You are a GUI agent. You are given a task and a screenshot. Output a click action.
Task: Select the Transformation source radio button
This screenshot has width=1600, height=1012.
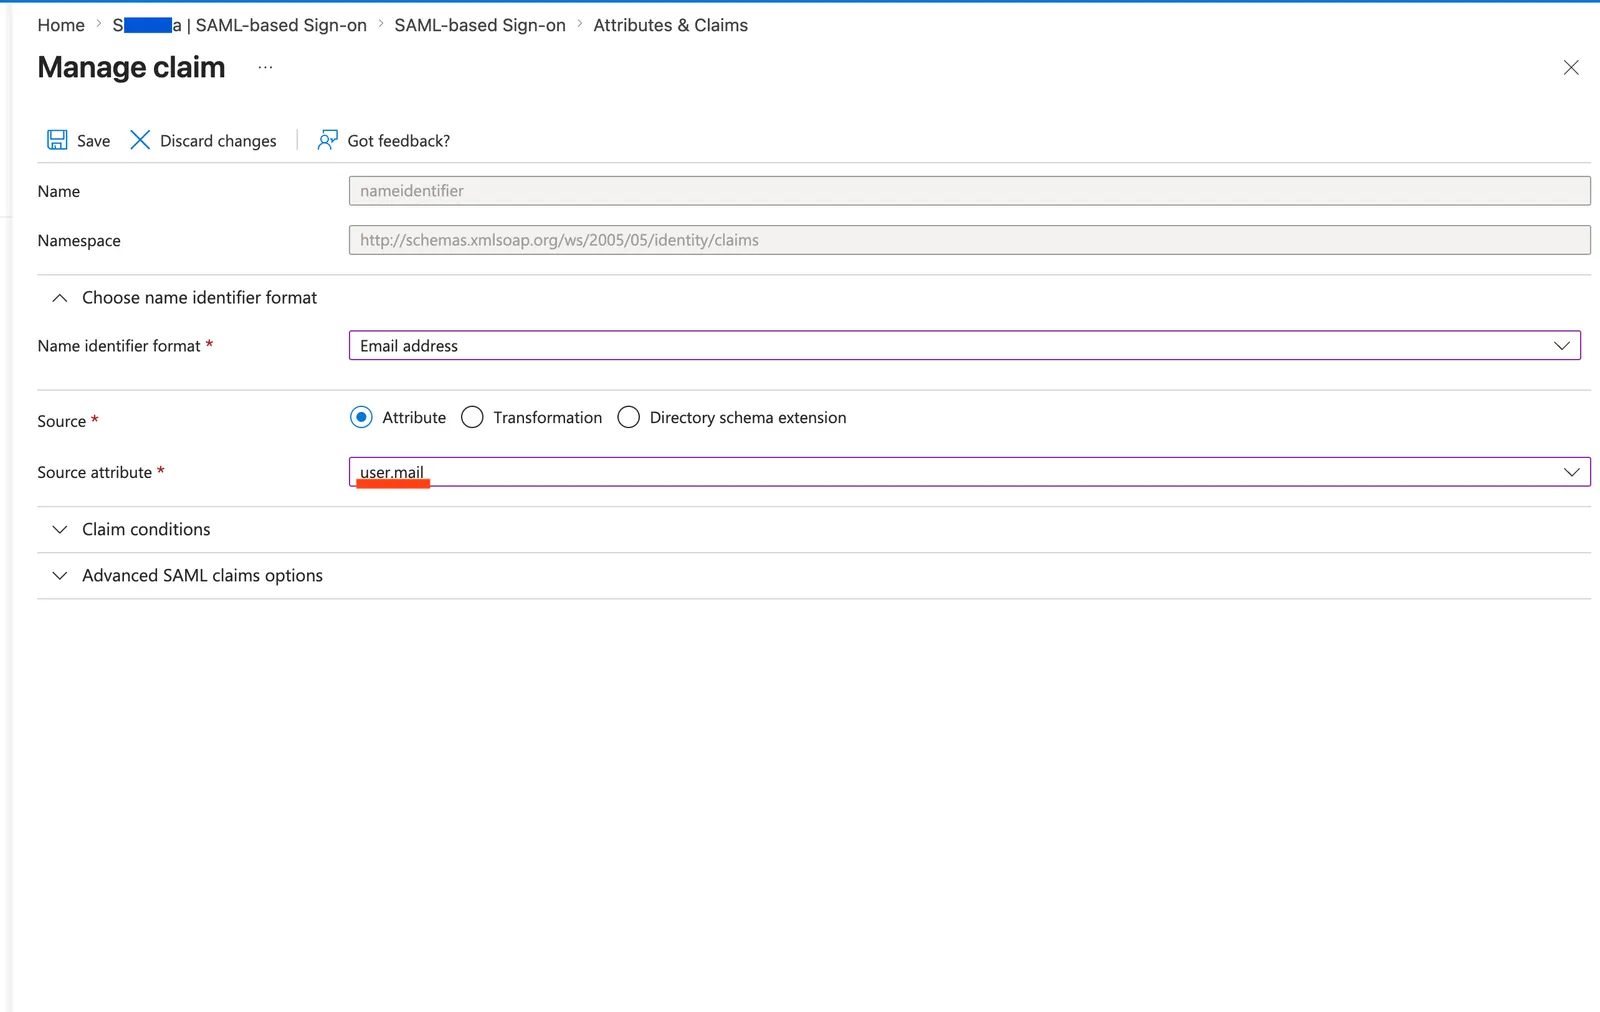pos(472,417)
